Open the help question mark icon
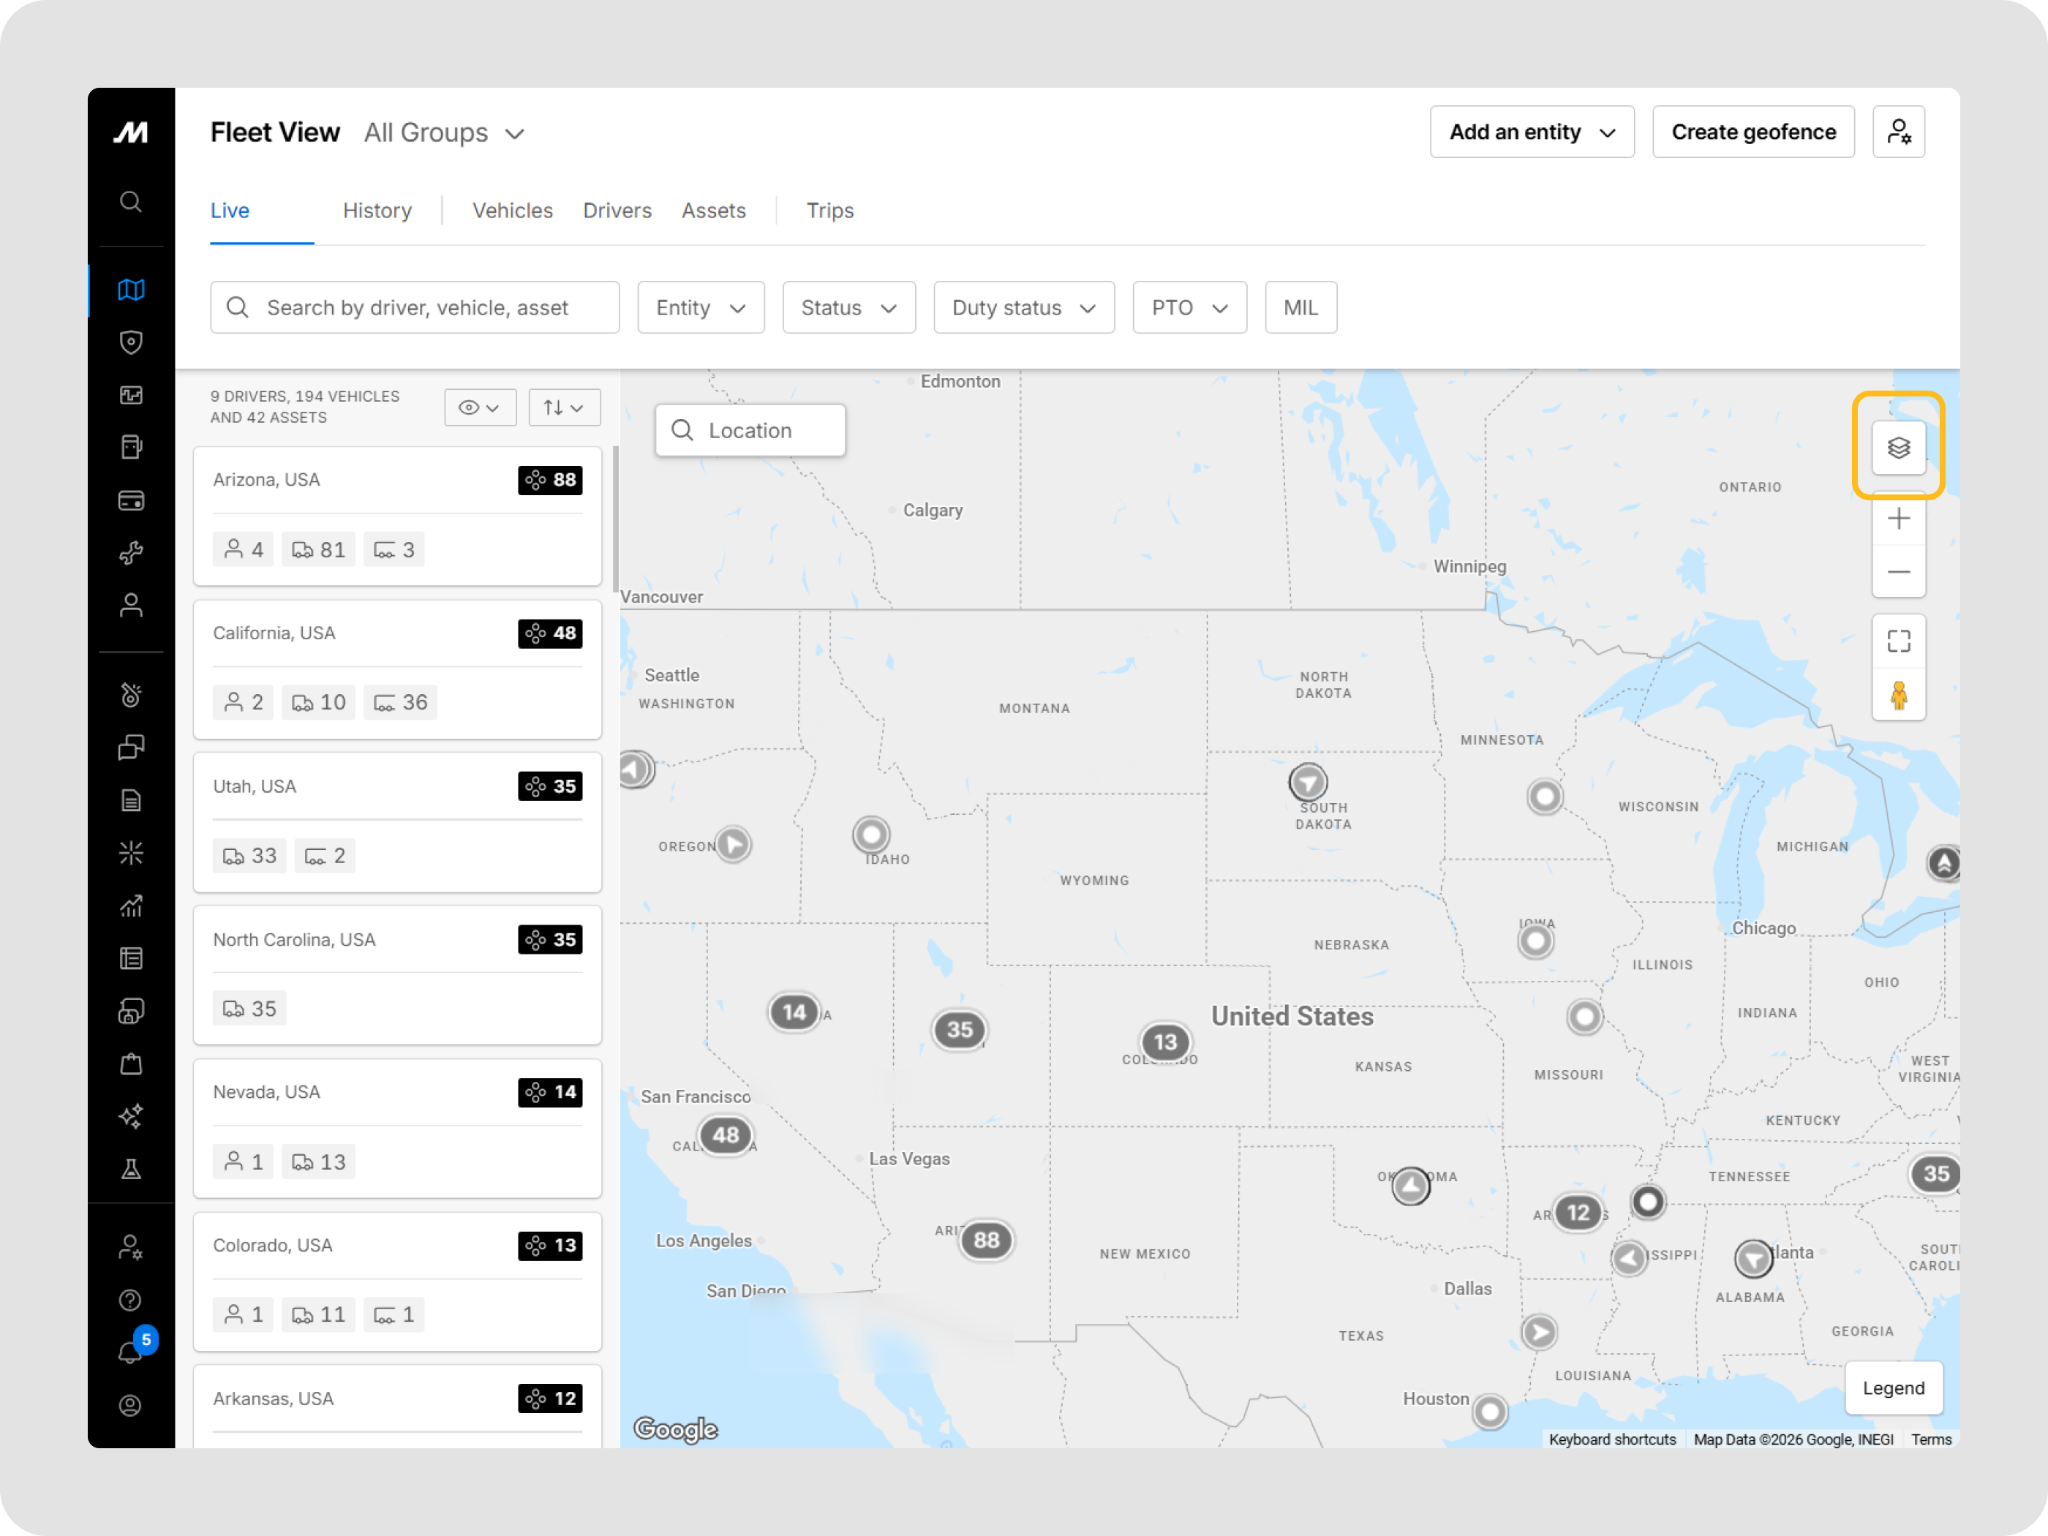This screenshot has height=1536, width=2048. click(x=131, y=1300)
